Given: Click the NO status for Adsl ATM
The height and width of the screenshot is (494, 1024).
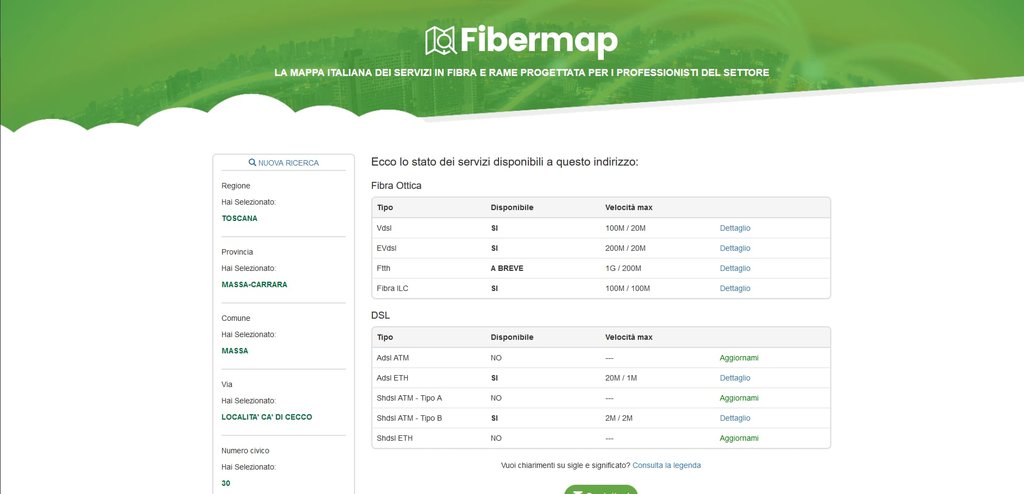Looking at the screenshot, I should pos(496,358).
